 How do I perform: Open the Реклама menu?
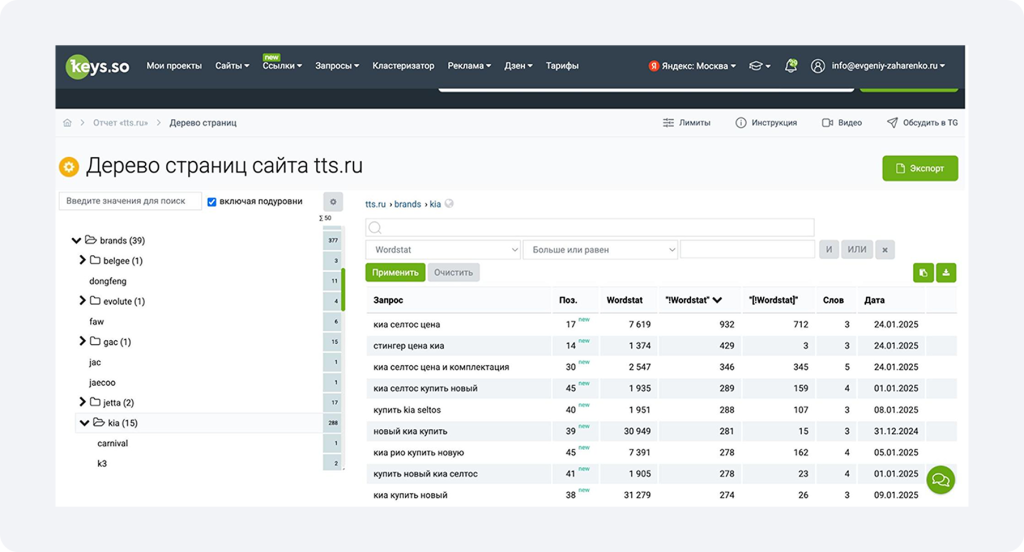469,66
